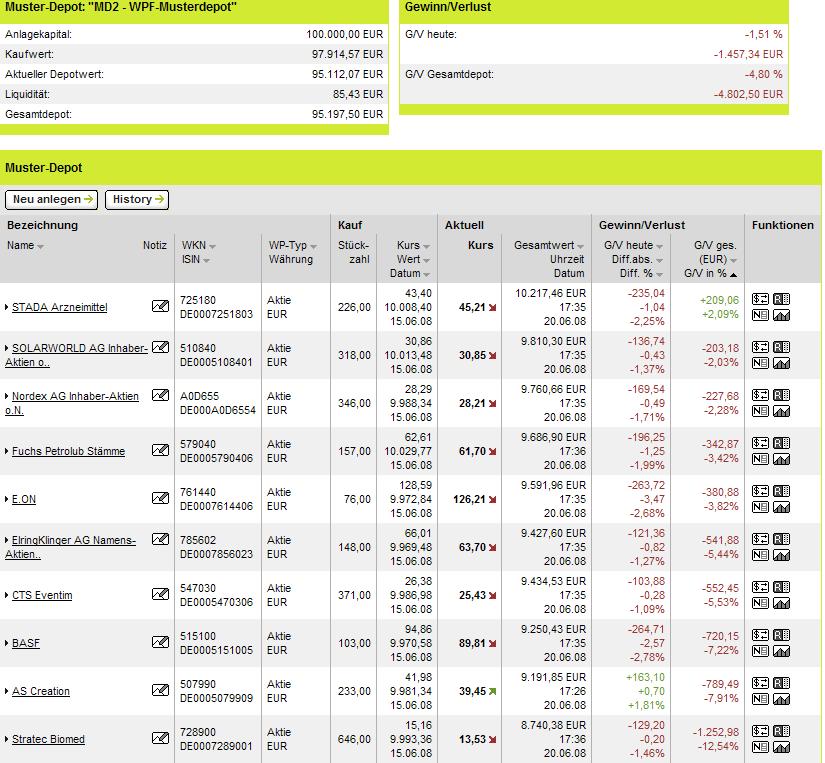Expand the BASF row triangle
This screenshot has width=825, height=763.
tap(7, 643)
